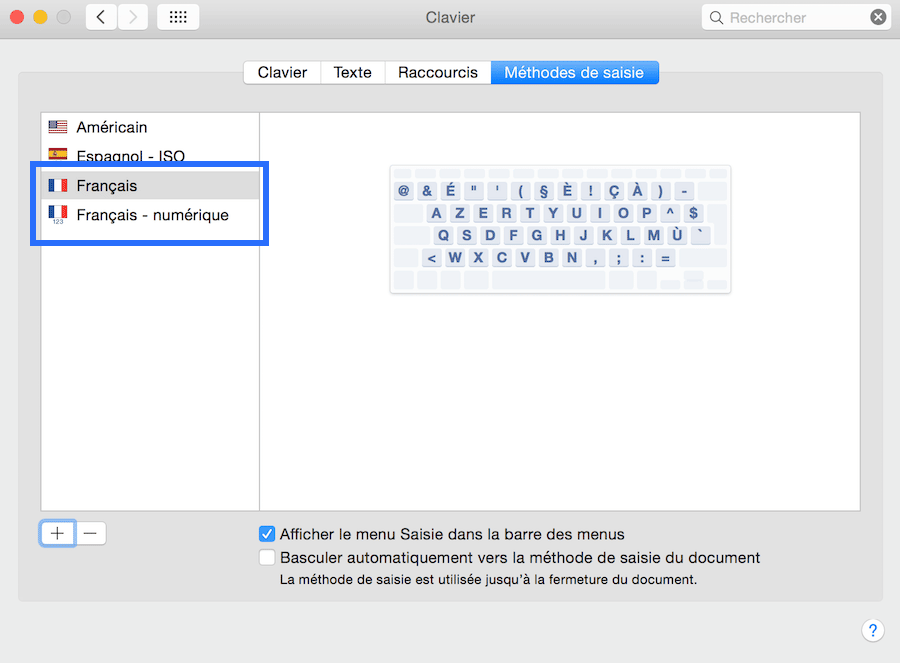The width and height of the screenshot is (900, 663).
Task: Click the back navigation arrow
Action: (x=101, y=17)
